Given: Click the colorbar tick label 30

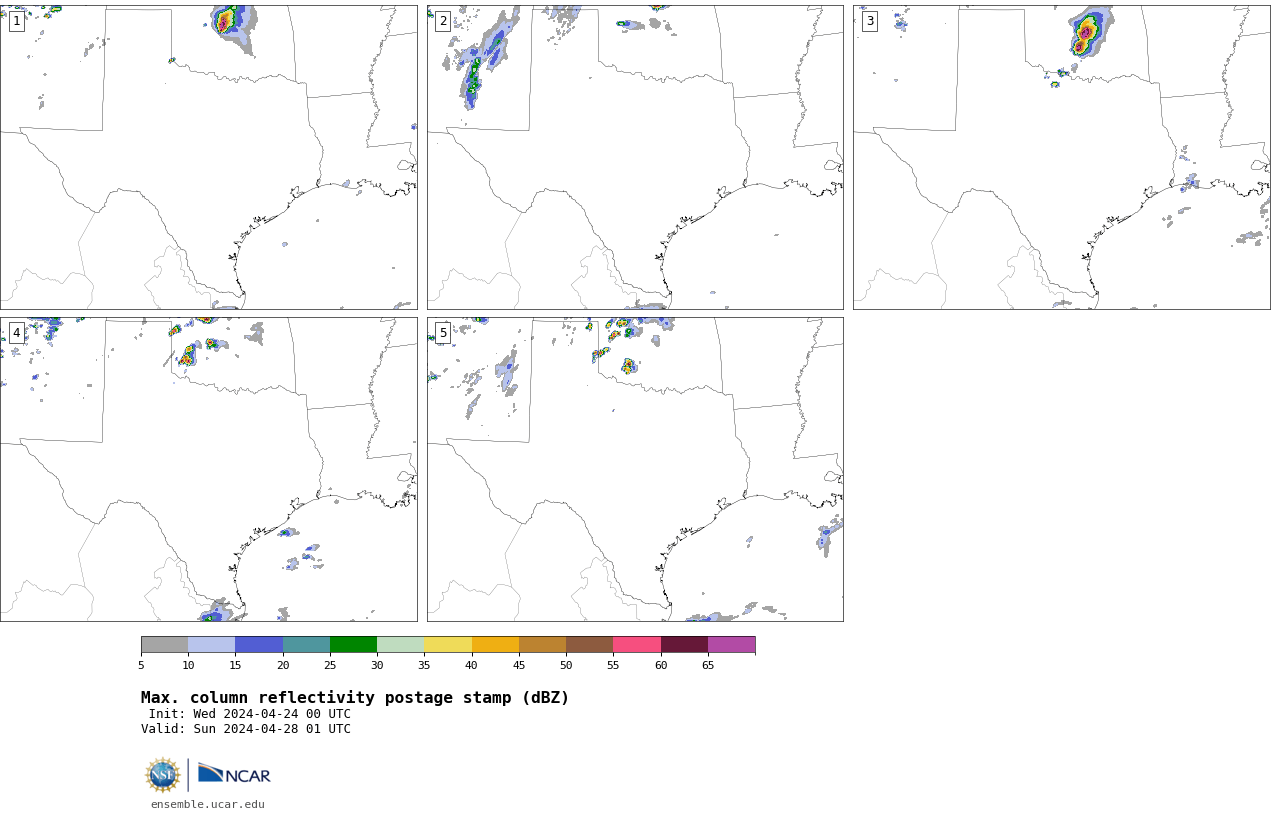Looking at the screenshot, I should coord(377,665).
